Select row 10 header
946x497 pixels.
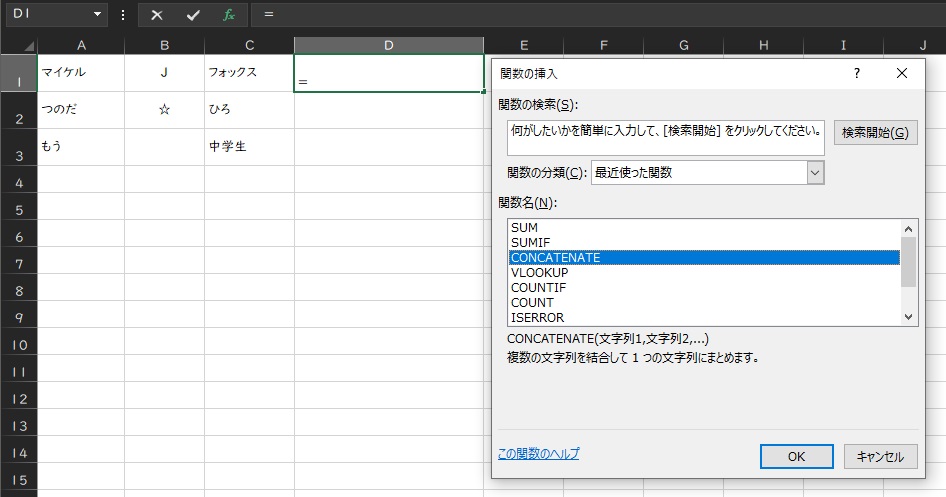[x=19, y=341]
